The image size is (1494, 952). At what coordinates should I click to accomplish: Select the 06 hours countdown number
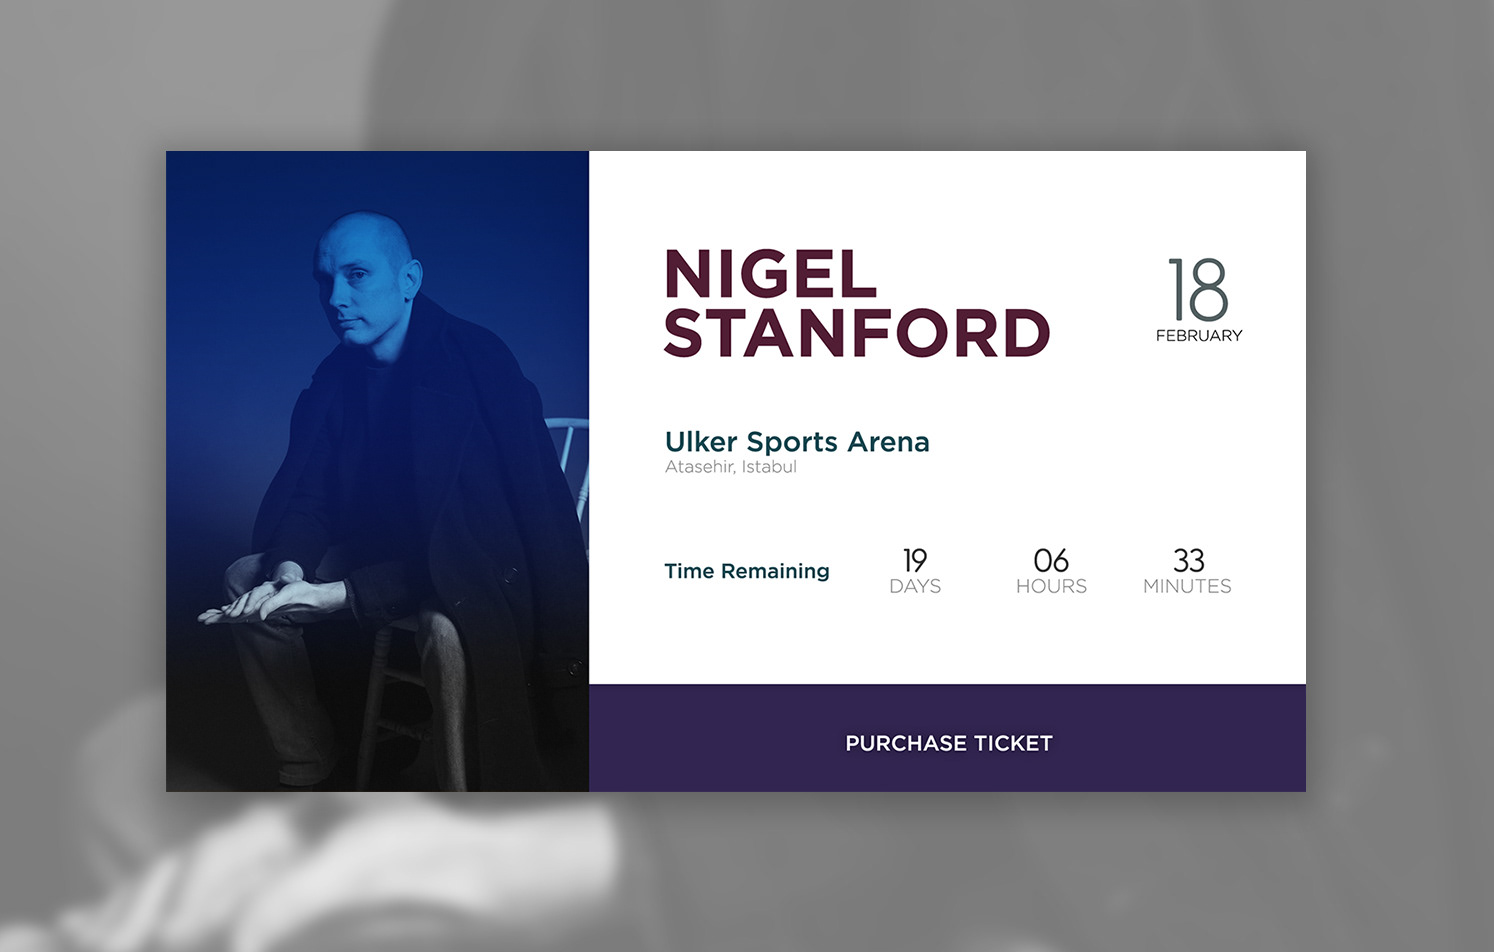pyautogui.click(x=1051, y=559)
